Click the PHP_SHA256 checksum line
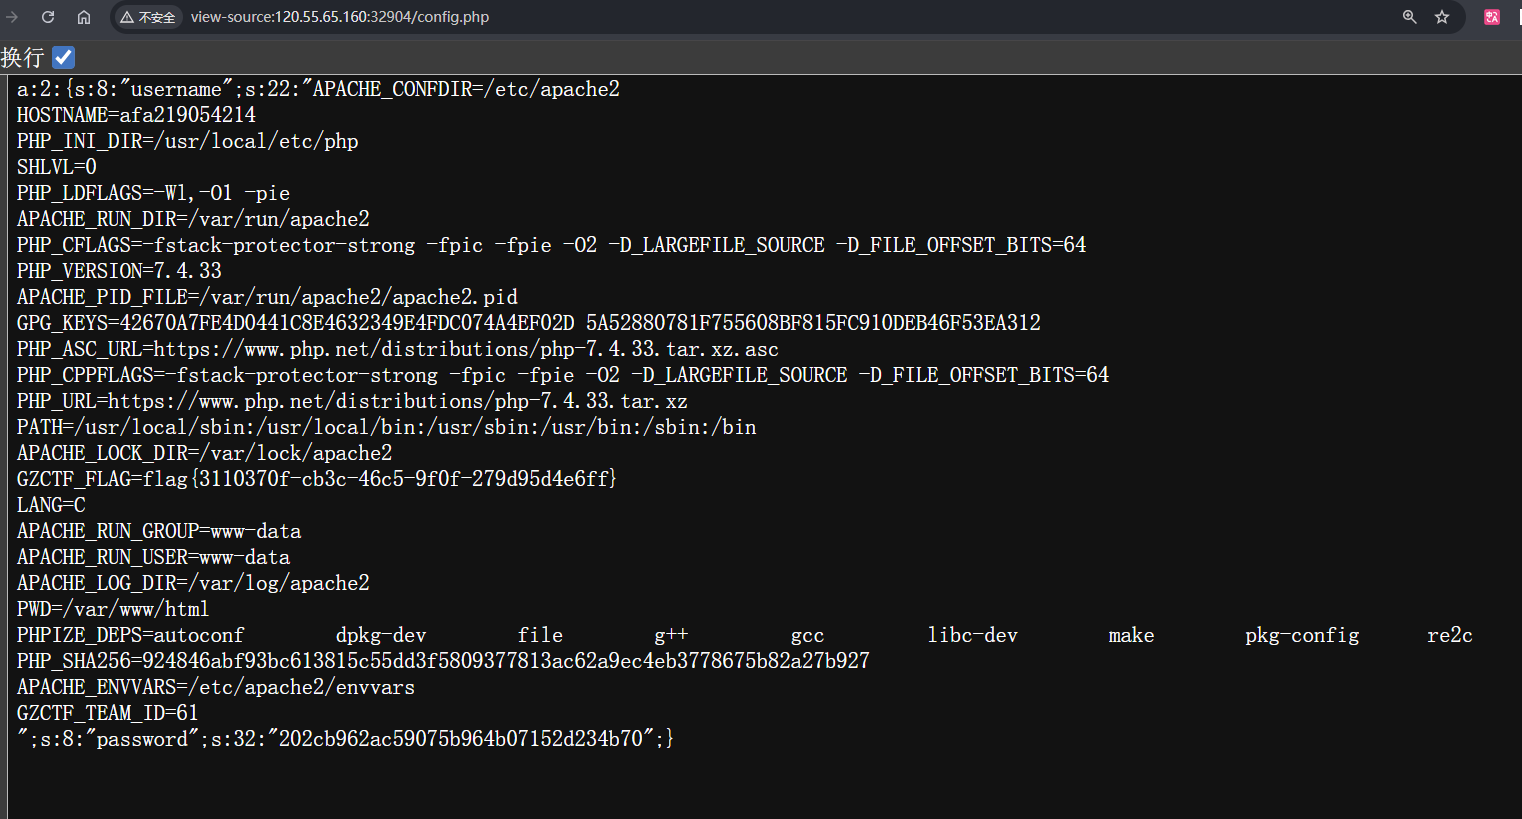 click(443, 661)
